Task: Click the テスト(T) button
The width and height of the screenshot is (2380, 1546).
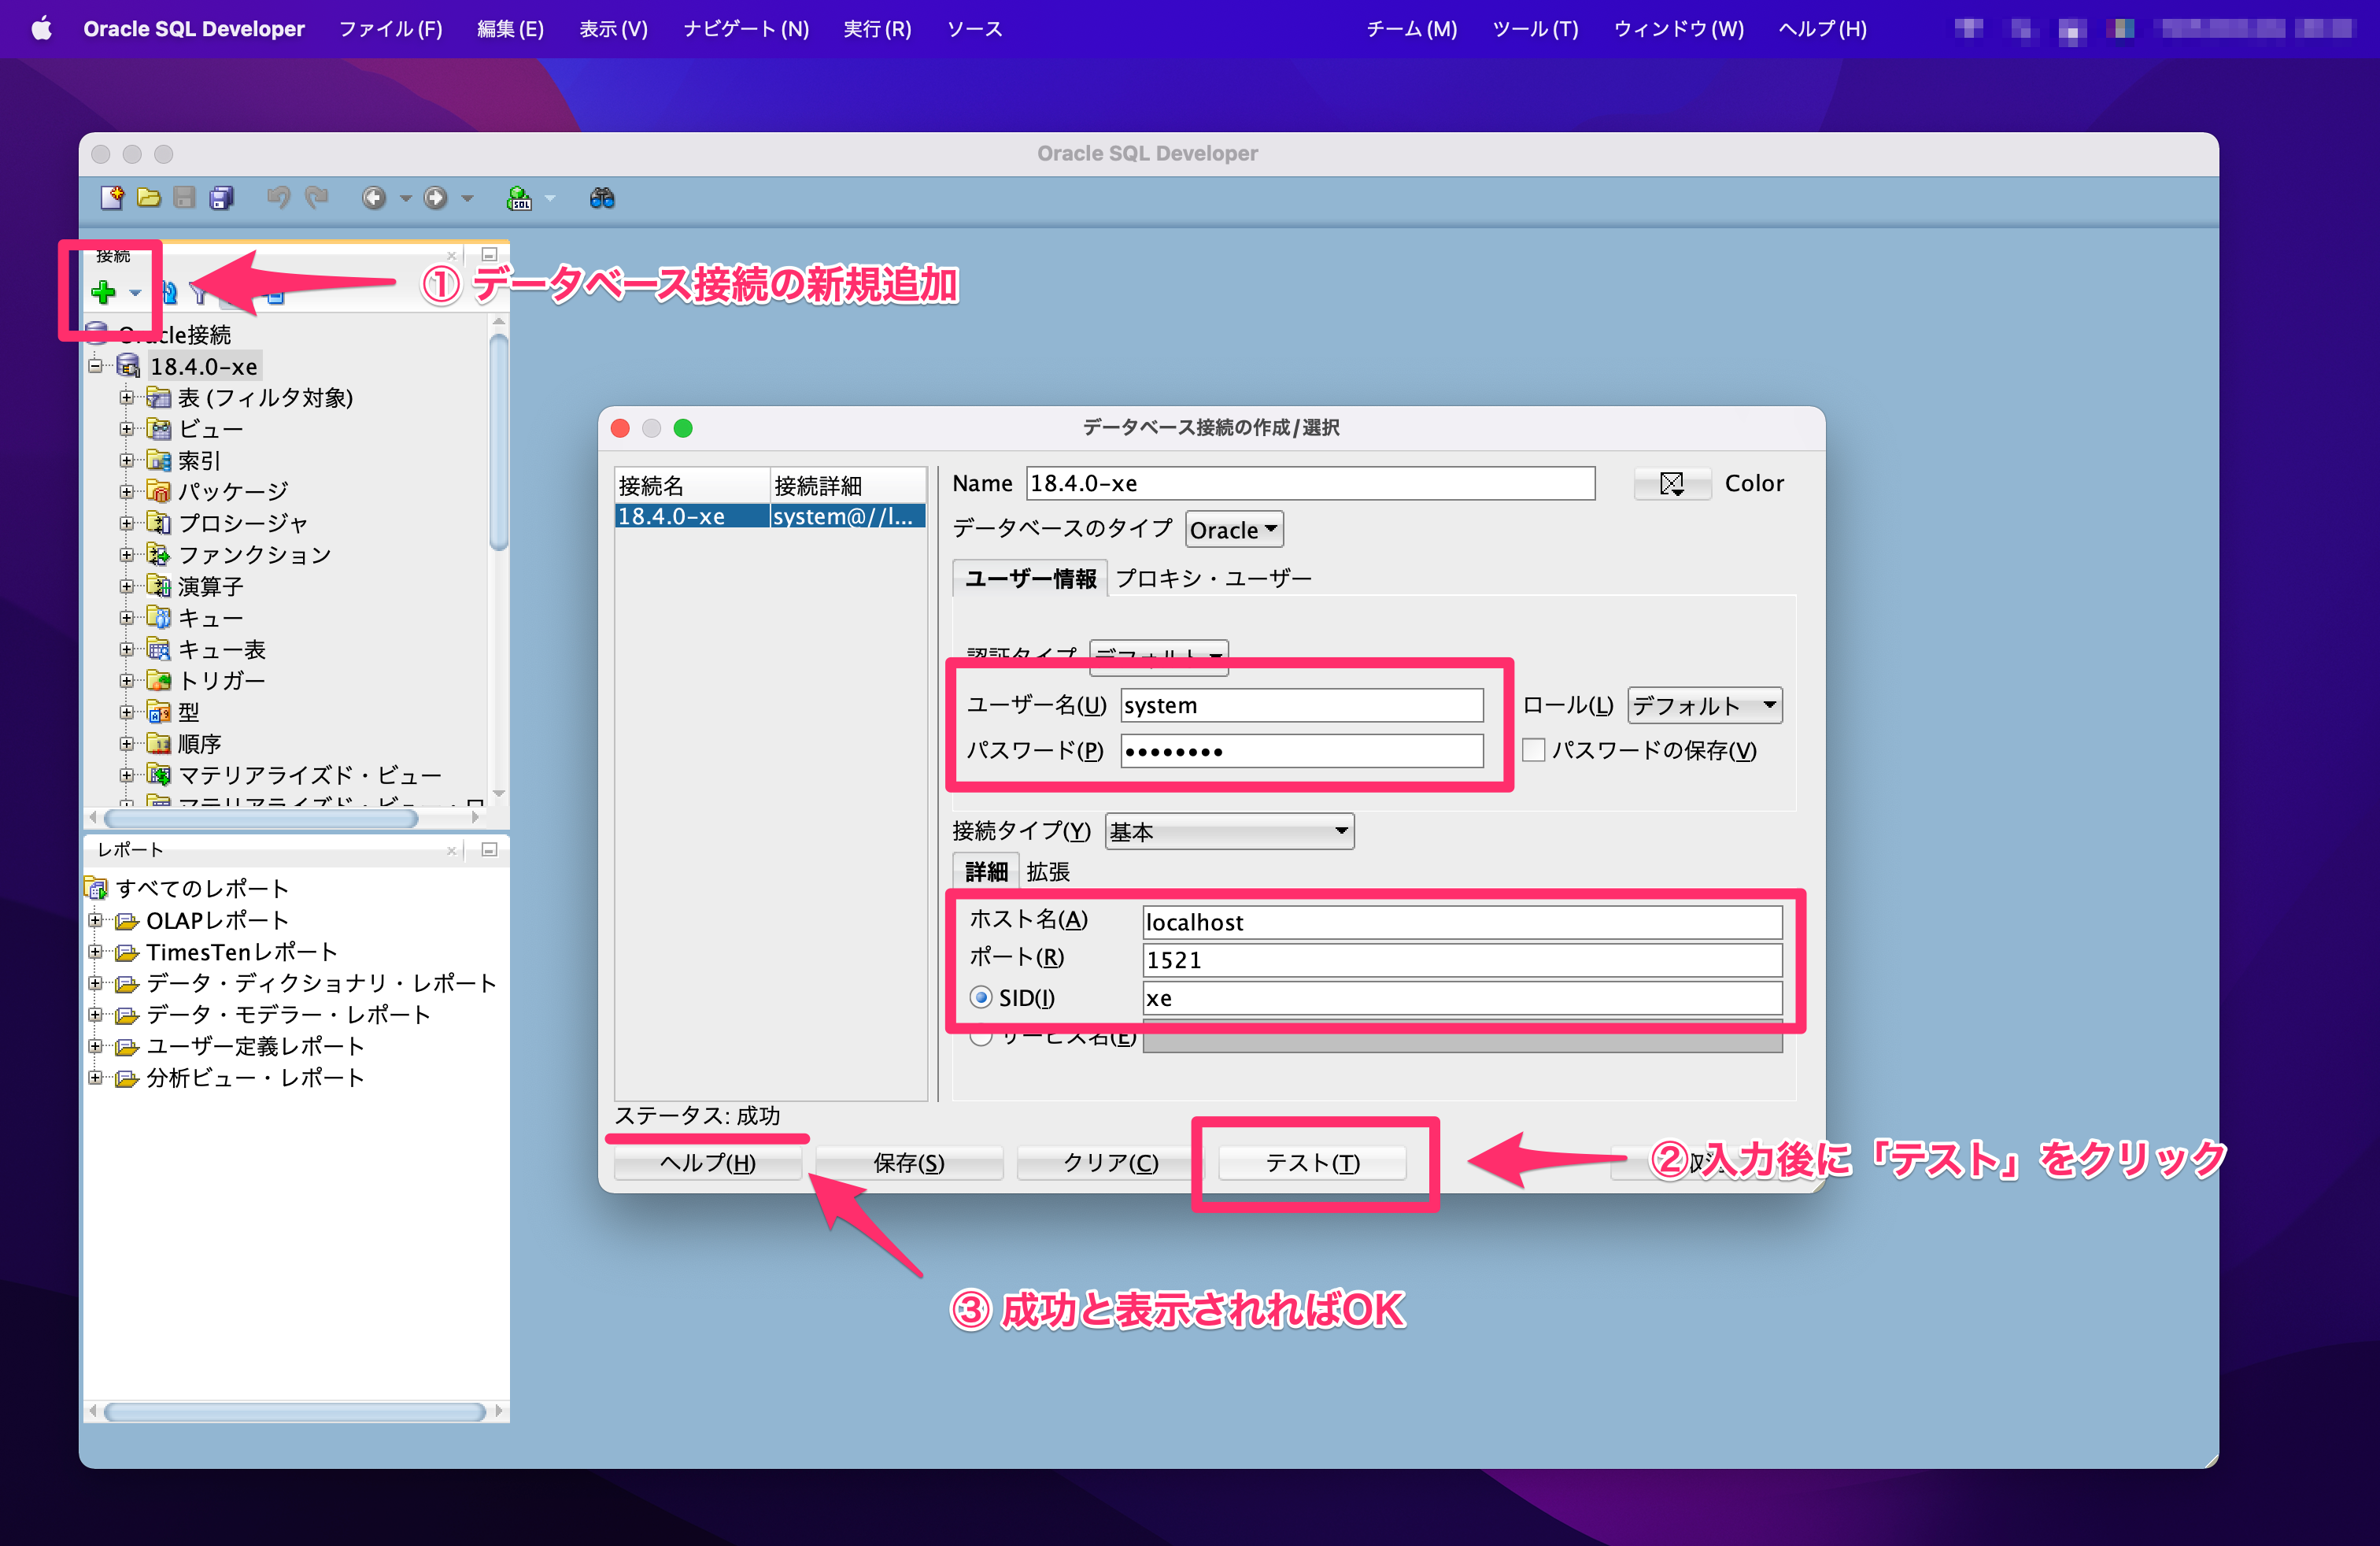Action: pyautogui.click(x=1312, y=1163)
